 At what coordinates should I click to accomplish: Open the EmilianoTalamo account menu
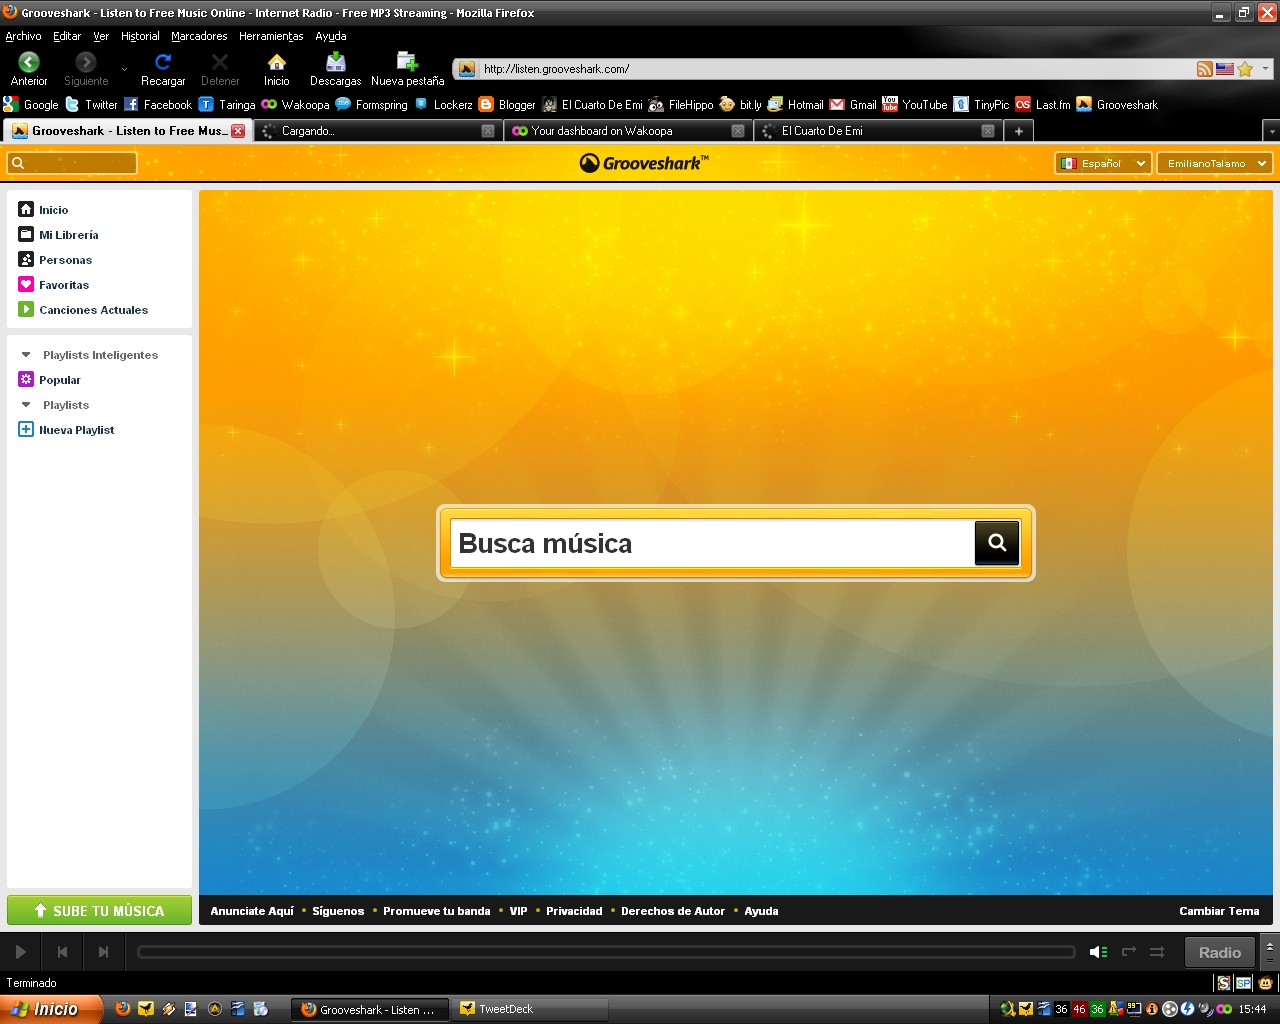(x=1213, y=162)
